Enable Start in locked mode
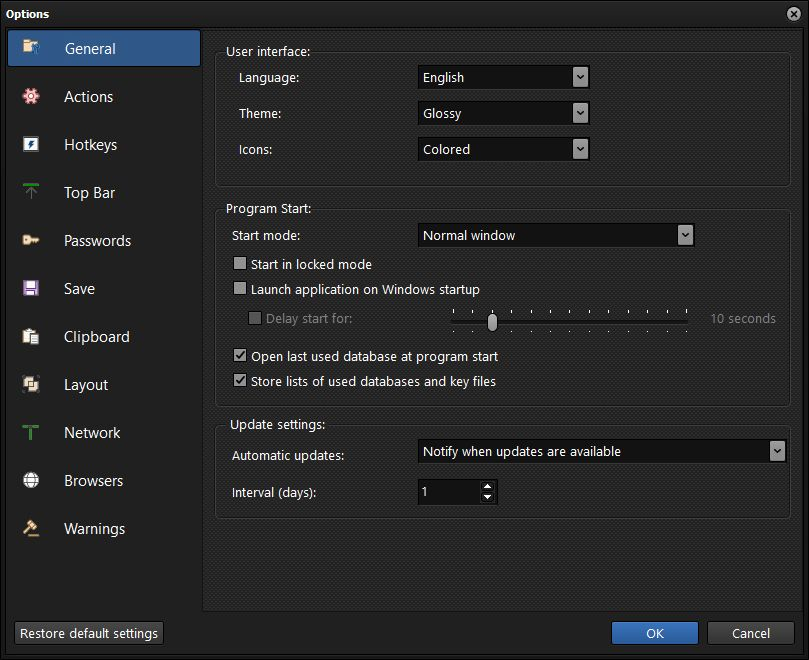This screenshot has width=809, height=660. (x=240, y=264)
